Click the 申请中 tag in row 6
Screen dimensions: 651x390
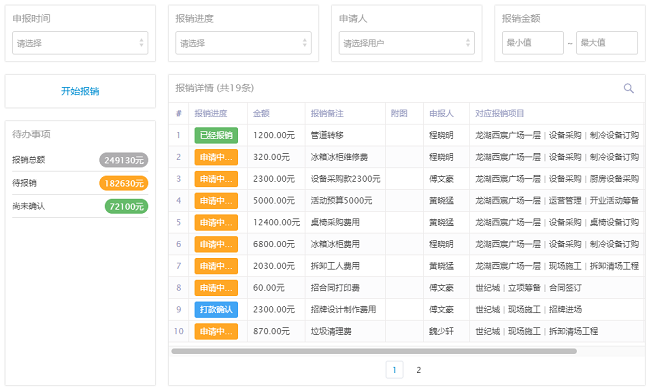pyautogui.click(x=216, y=244)
